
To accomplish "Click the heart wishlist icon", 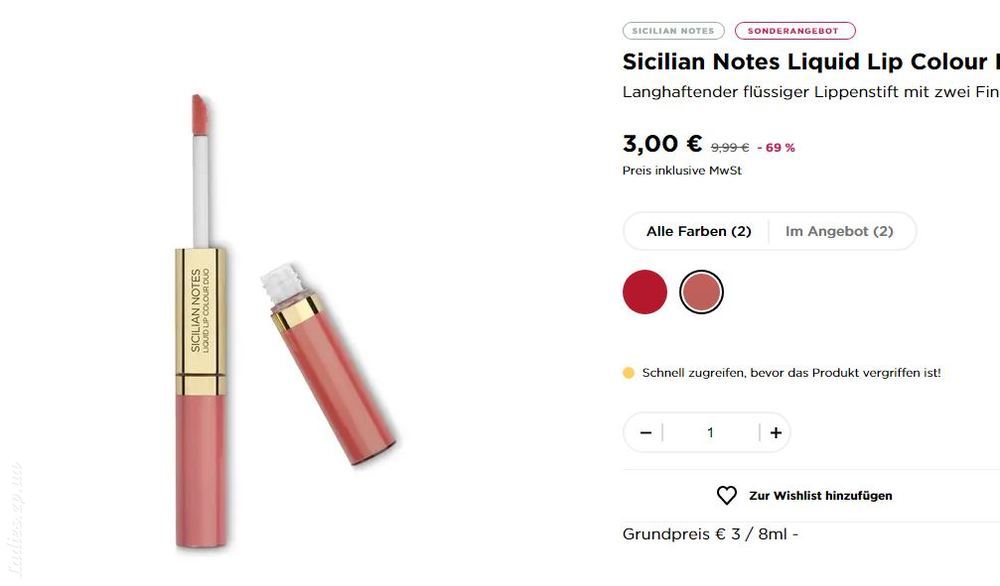I will 726,495.
